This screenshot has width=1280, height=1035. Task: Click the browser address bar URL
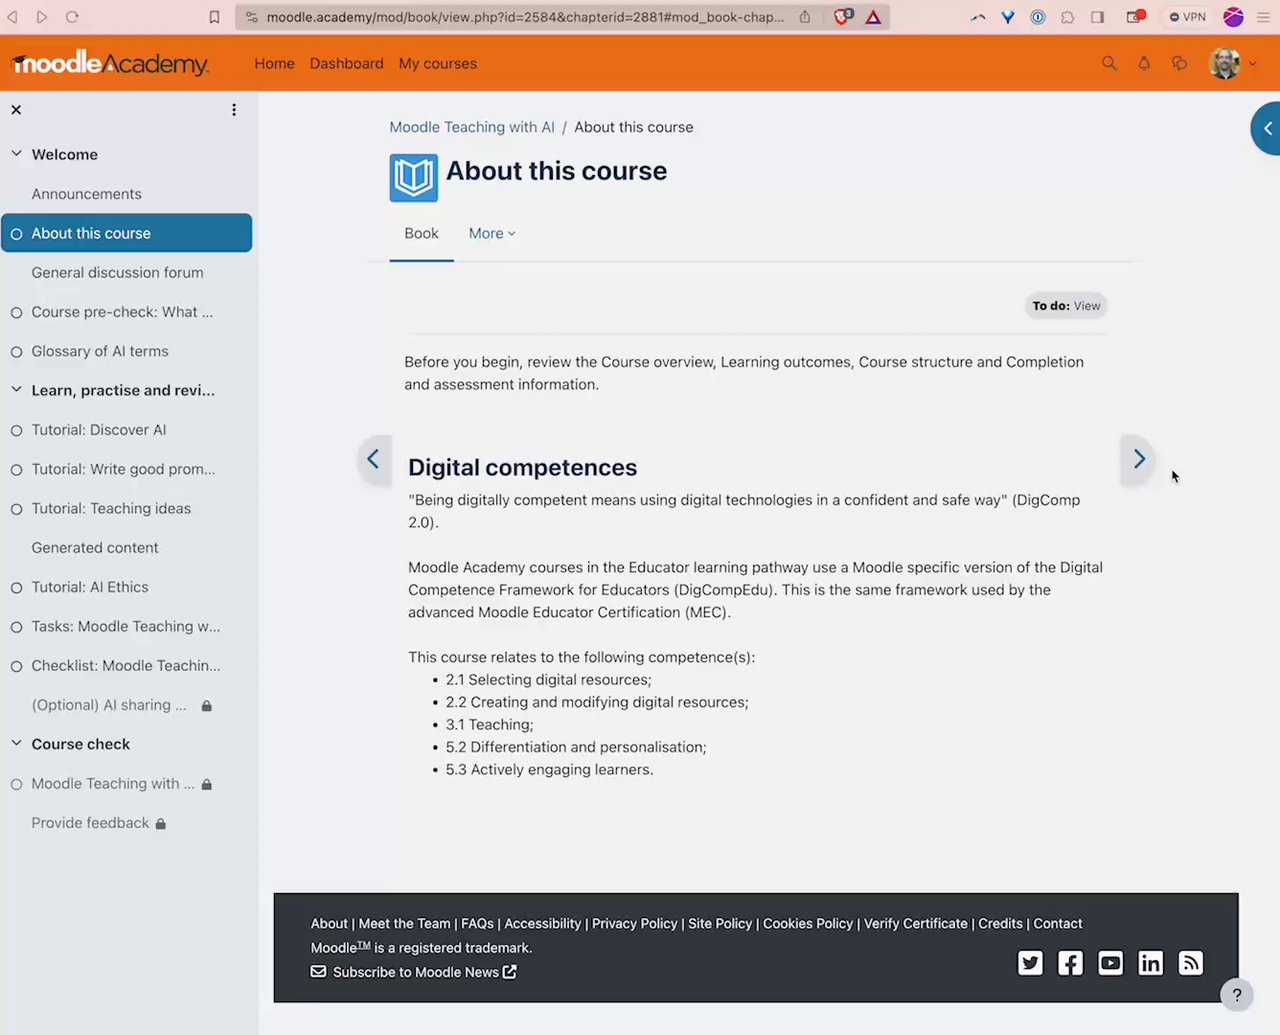[524, 17]
